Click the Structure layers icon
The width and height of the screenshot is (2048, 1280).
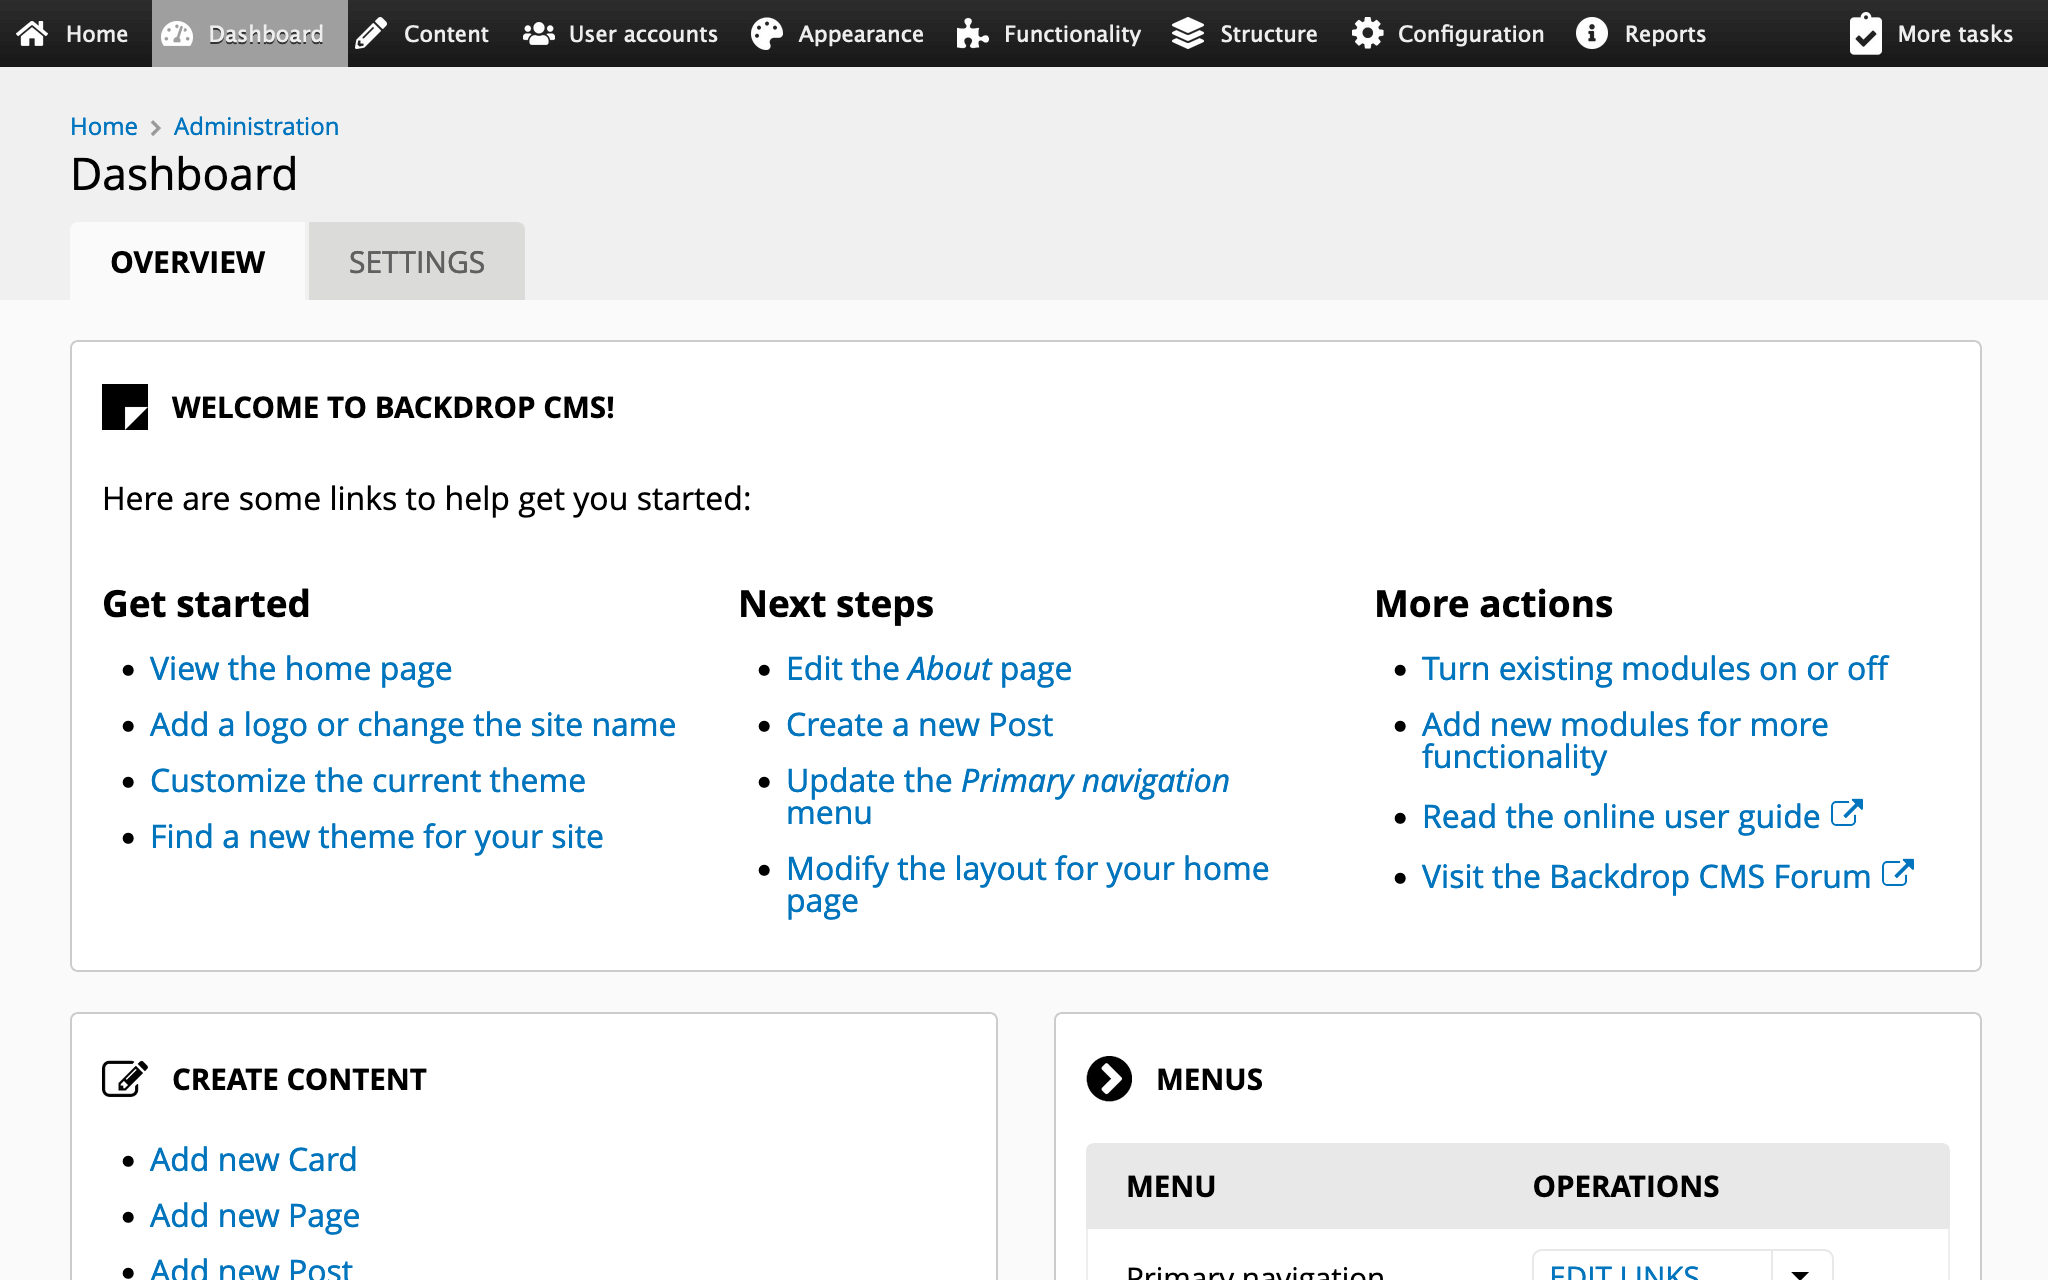1188,33
